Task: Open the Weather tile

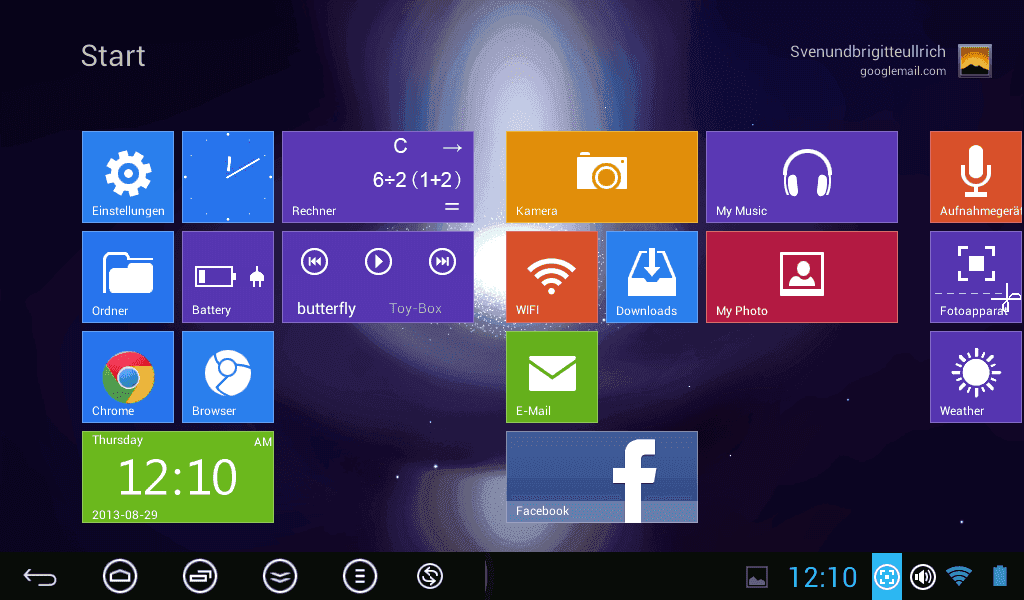Action: (977, 377)
